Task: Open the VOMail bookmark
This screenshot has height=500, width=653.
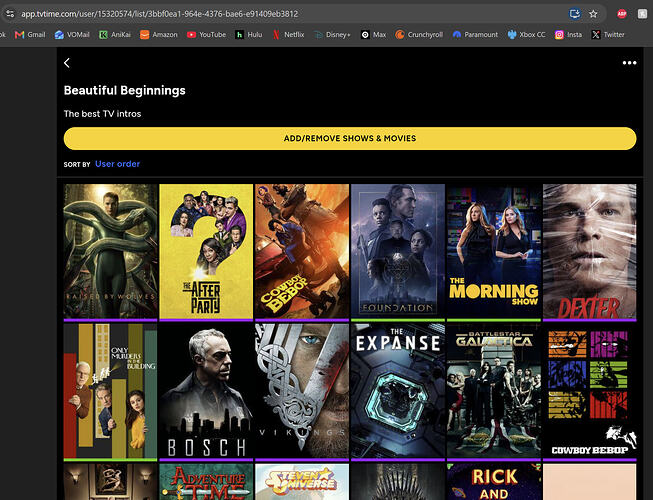Action: click(x=72, y=35)
